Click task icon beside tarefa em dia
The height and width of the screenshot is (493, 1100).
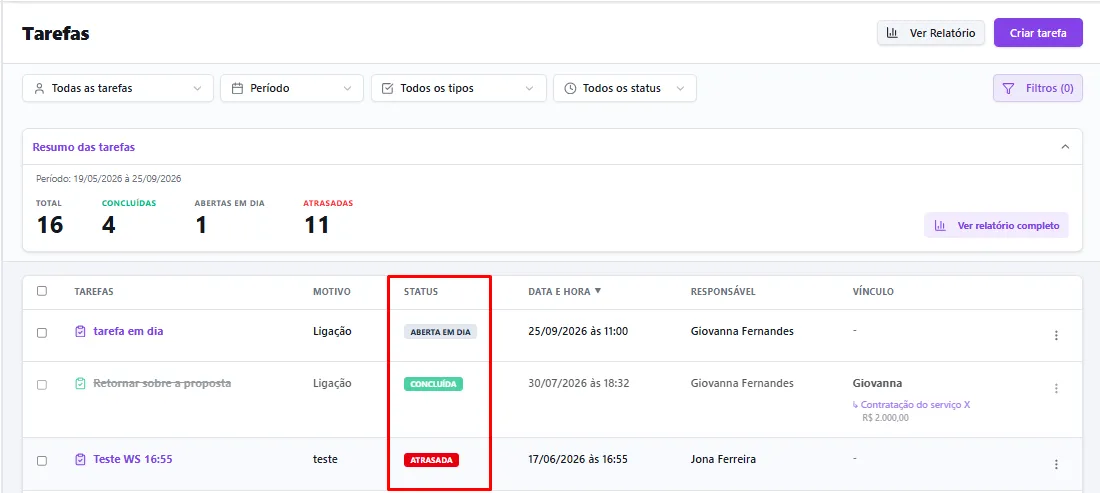pyautogui.click(x=80, y=331)
